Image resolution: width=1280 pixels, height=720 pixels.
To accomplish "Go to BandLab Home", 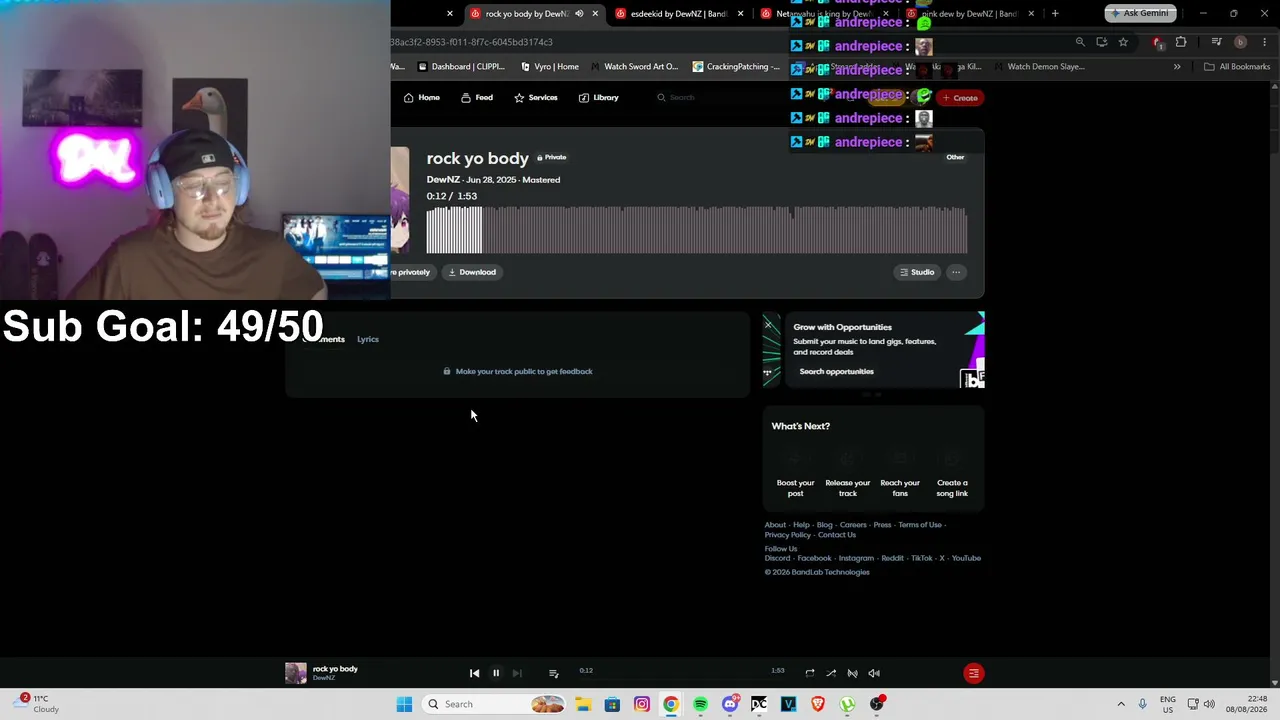I will point(422,97).
